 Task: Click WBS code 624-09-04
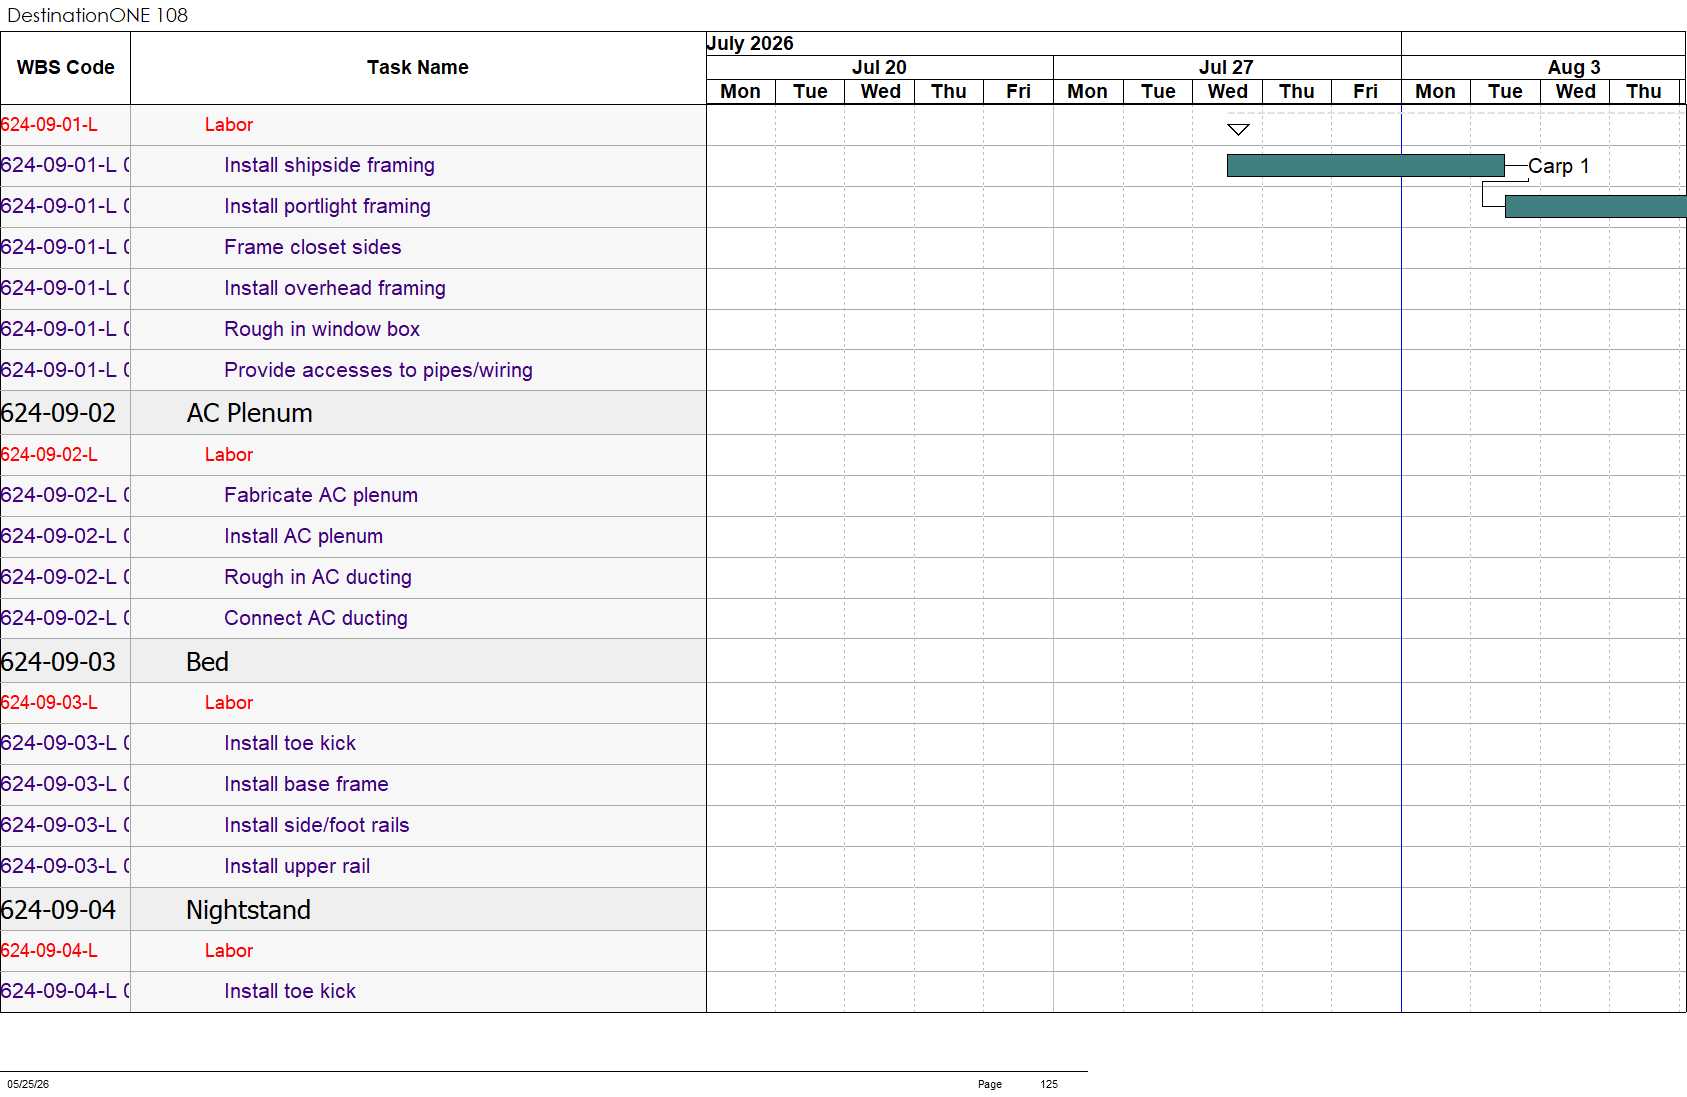point(58,910)
